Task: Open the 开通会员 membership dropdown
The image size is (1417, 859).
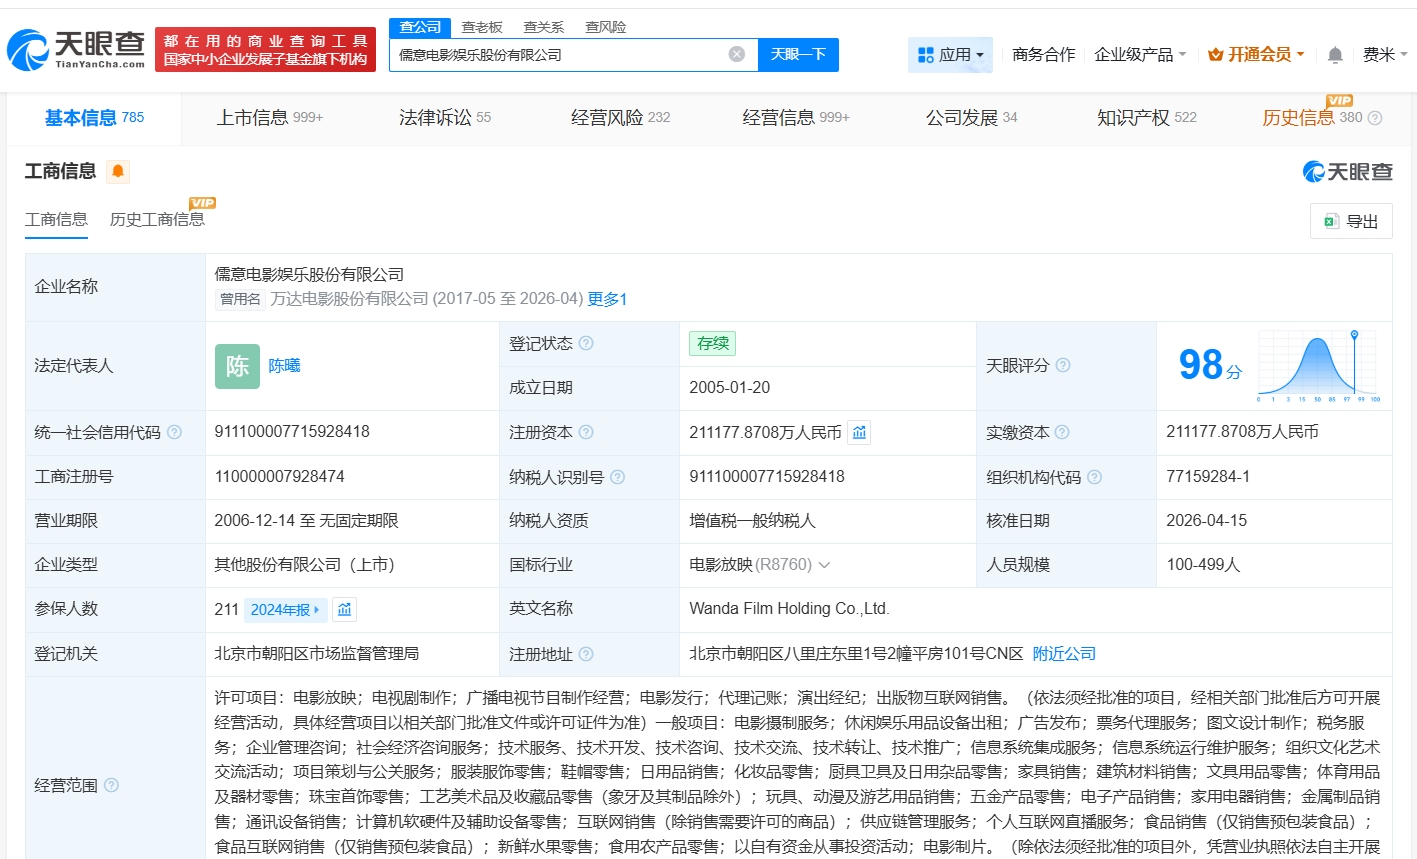Action: tap(1256, 55)
